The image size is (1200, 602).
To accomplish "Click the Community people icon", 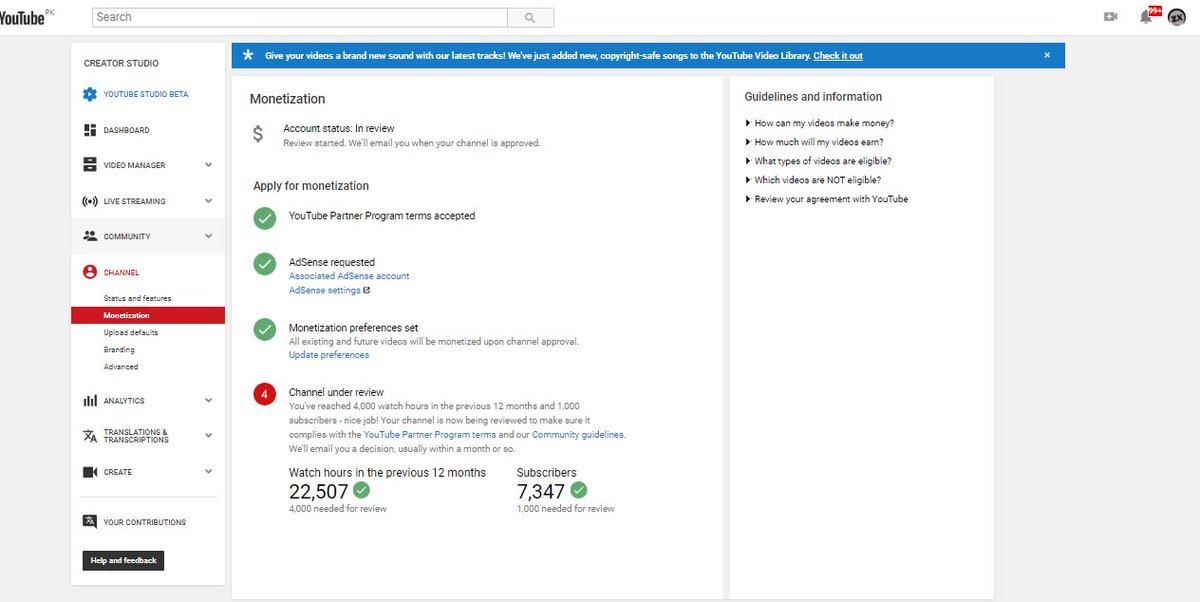I will point(90,236).
